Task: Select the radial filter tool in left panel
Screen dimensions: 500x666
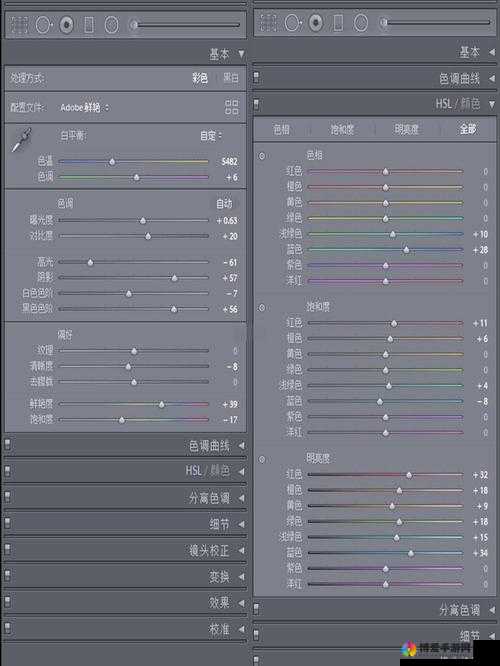Action: pos(111,25)
